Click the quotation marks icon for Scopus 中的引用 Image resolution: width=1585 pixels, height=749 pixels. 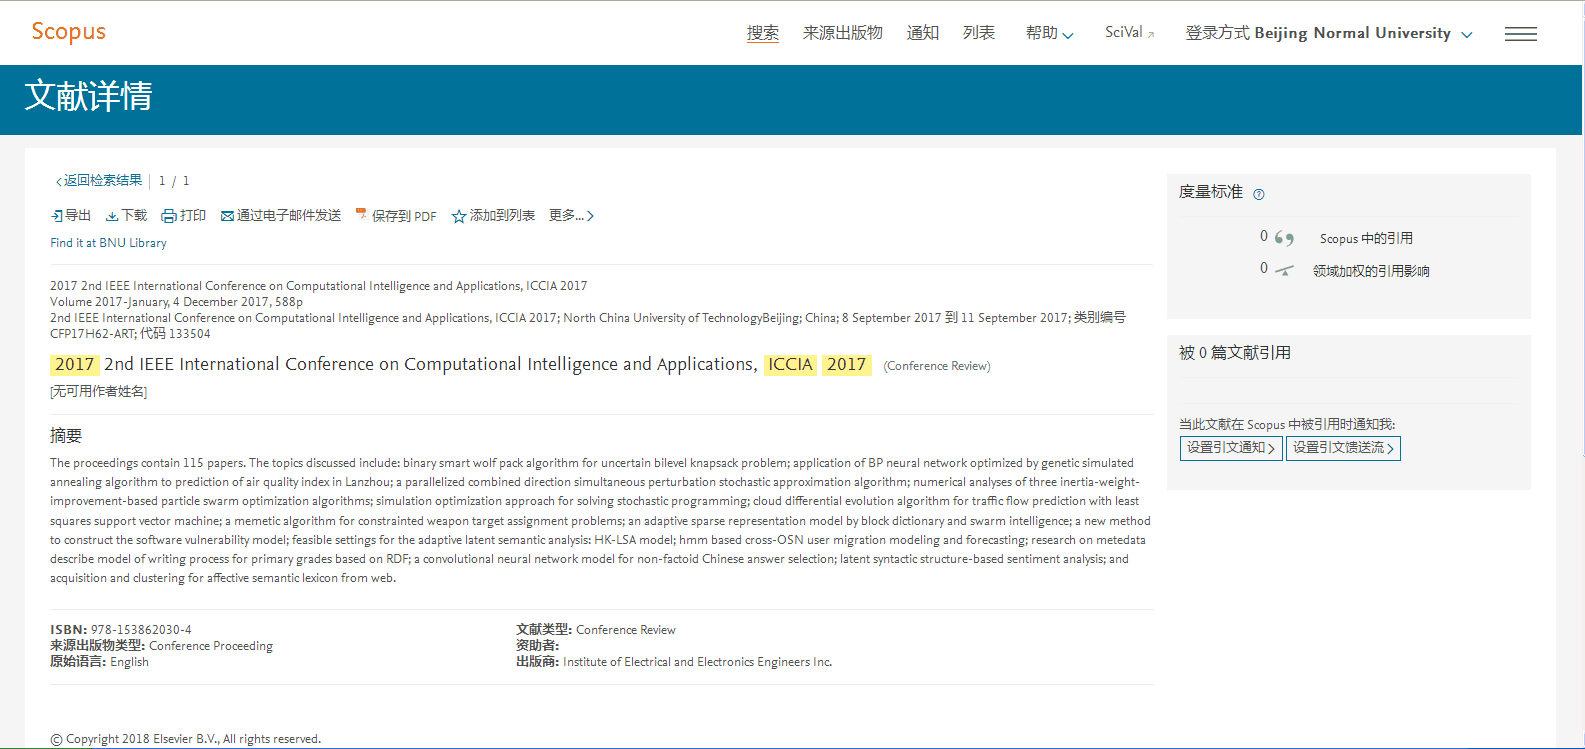pos(1284,238)
